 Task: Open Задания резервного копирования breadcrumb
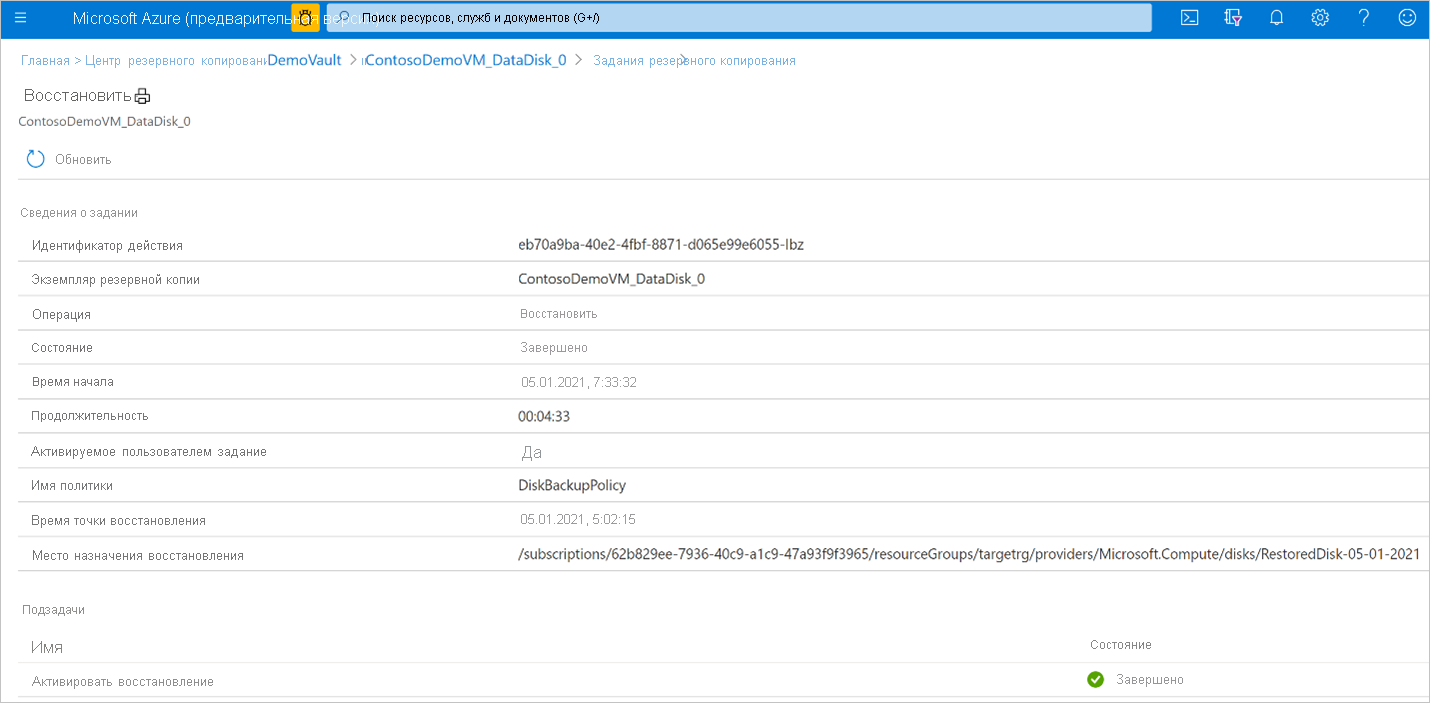pyautogui.click(x=694, y=61)
